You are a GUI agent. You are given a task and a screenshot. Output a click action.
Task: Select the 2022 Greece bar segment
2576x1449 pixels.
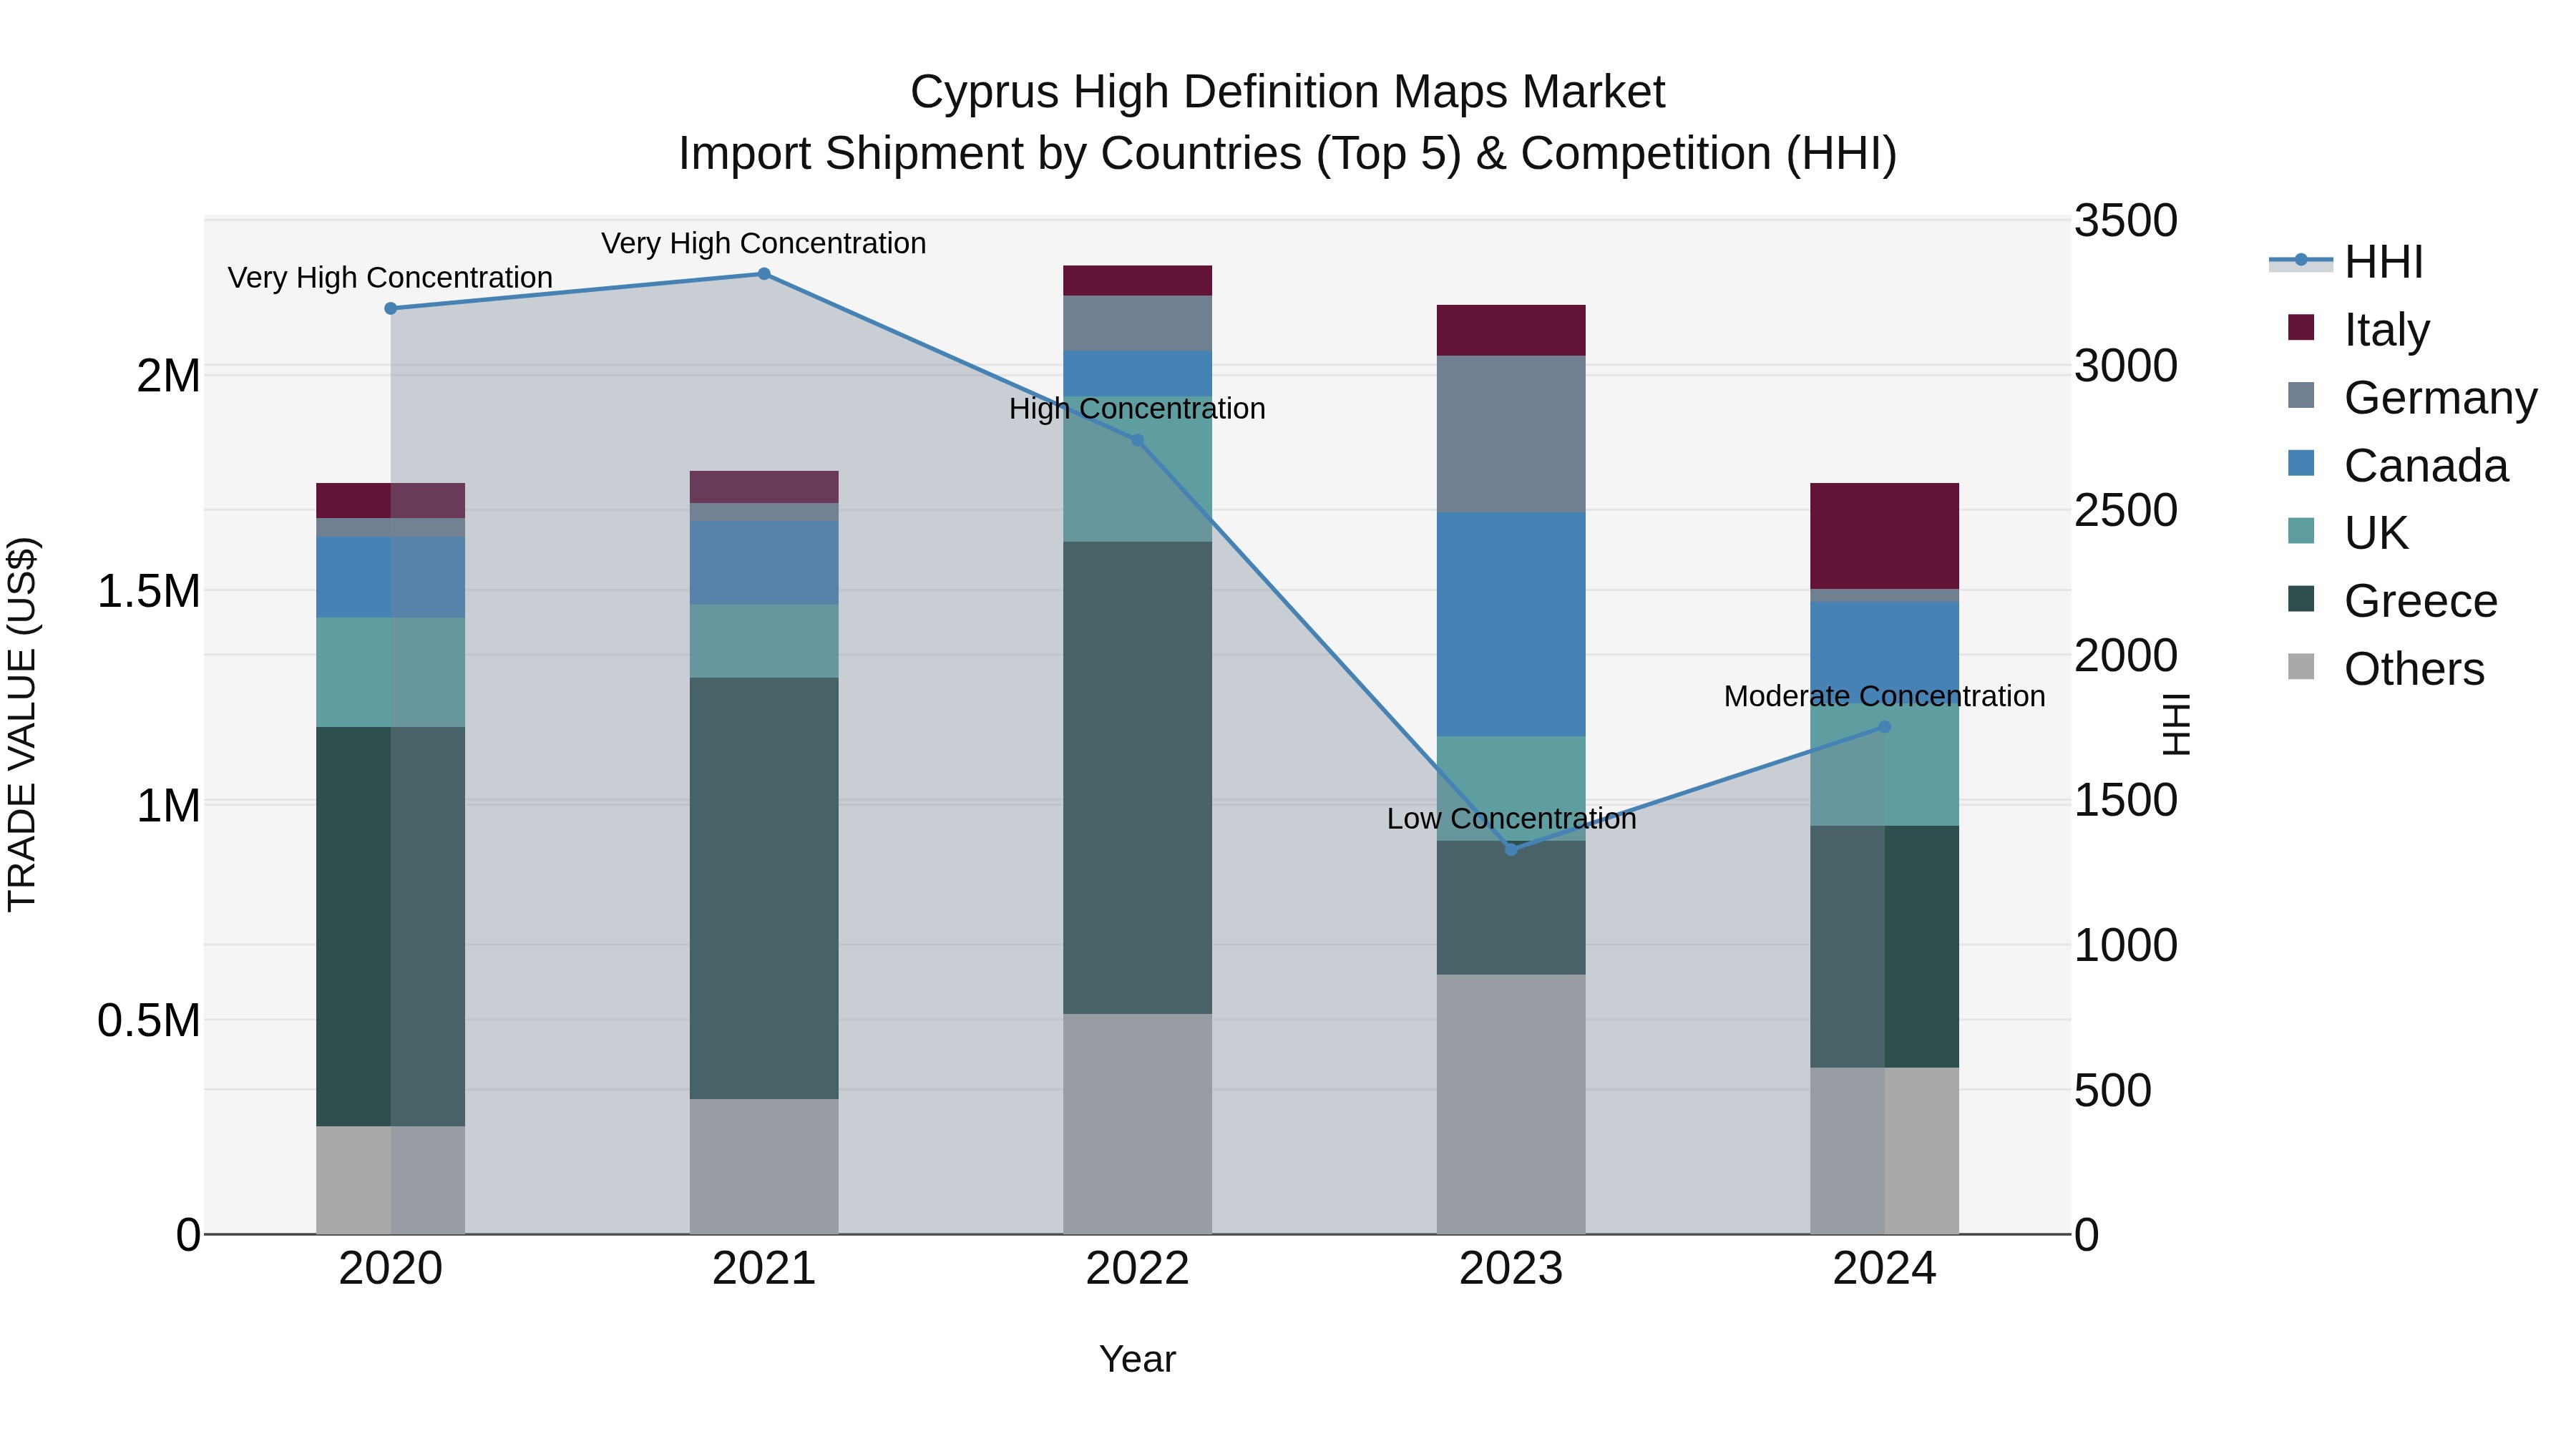click(1137, 778)
